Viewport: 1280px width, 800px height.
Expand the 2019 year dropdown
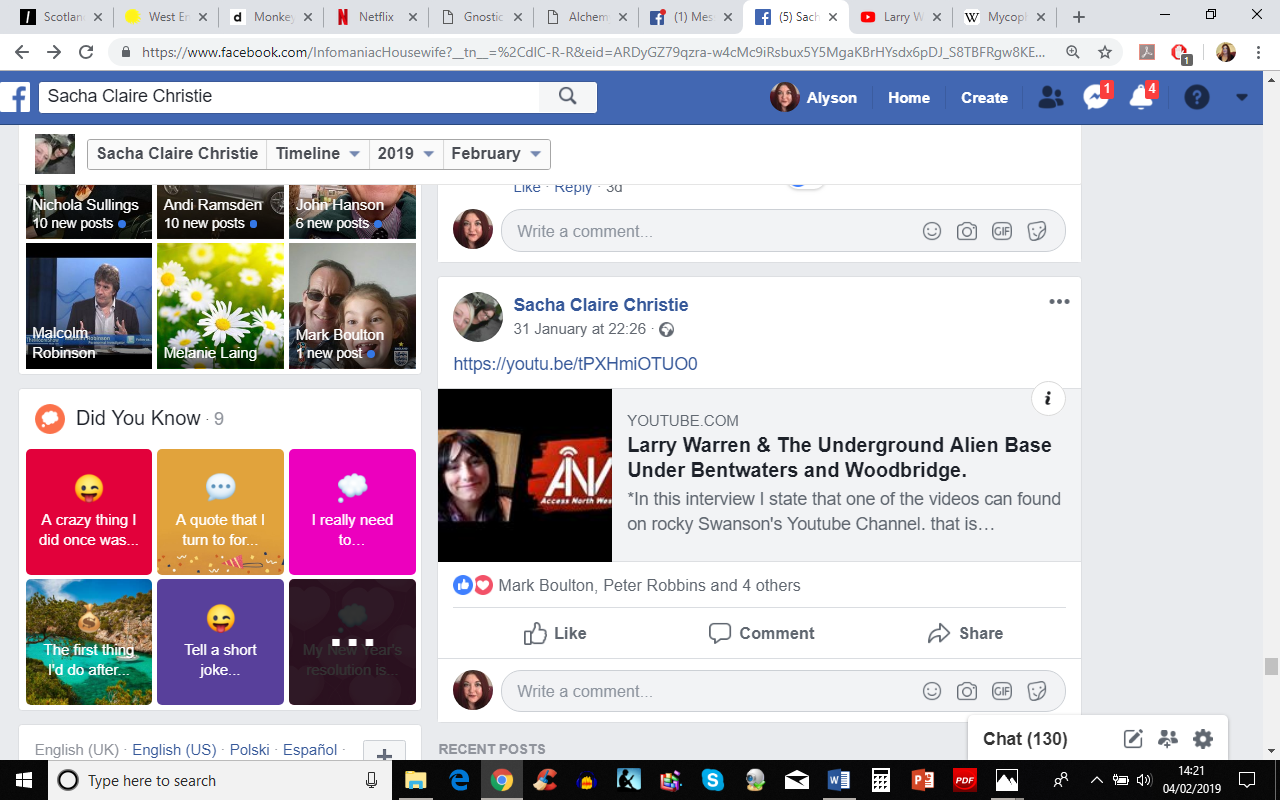[x=405, y=154]
